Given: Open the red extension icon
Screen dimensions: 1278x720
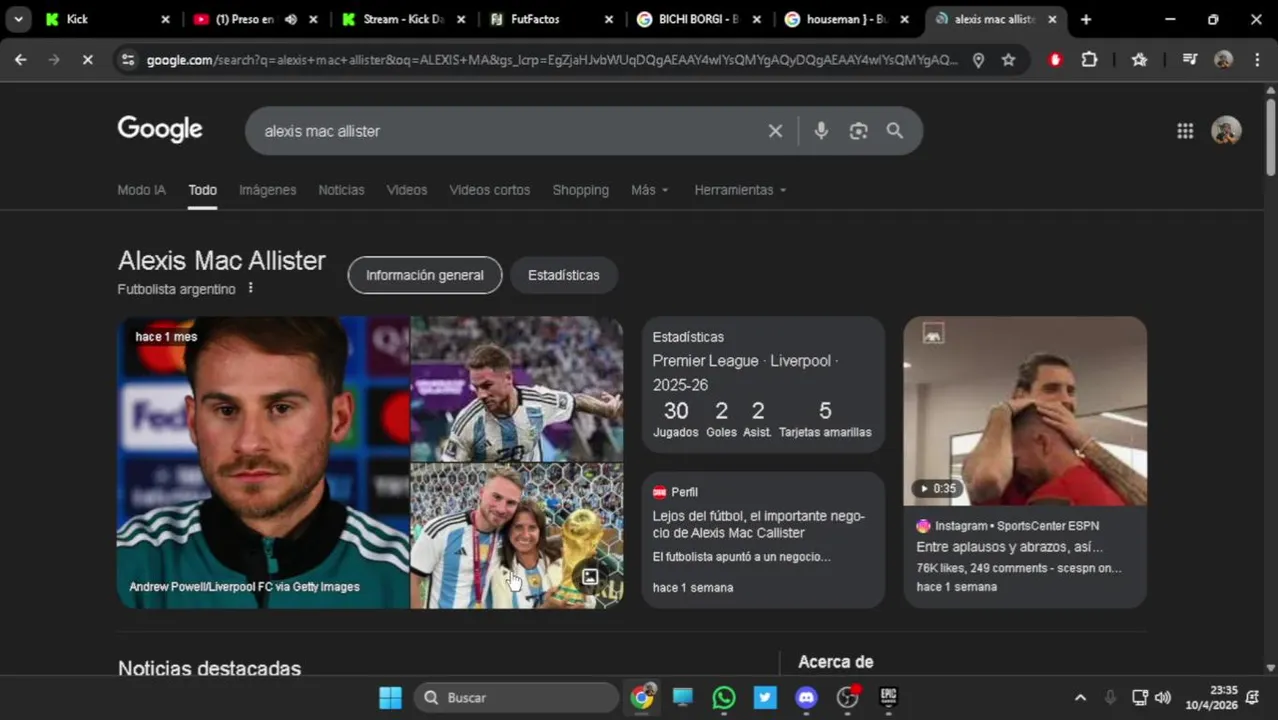Looking at the screenshot, I should click(x=1055, y=60).
